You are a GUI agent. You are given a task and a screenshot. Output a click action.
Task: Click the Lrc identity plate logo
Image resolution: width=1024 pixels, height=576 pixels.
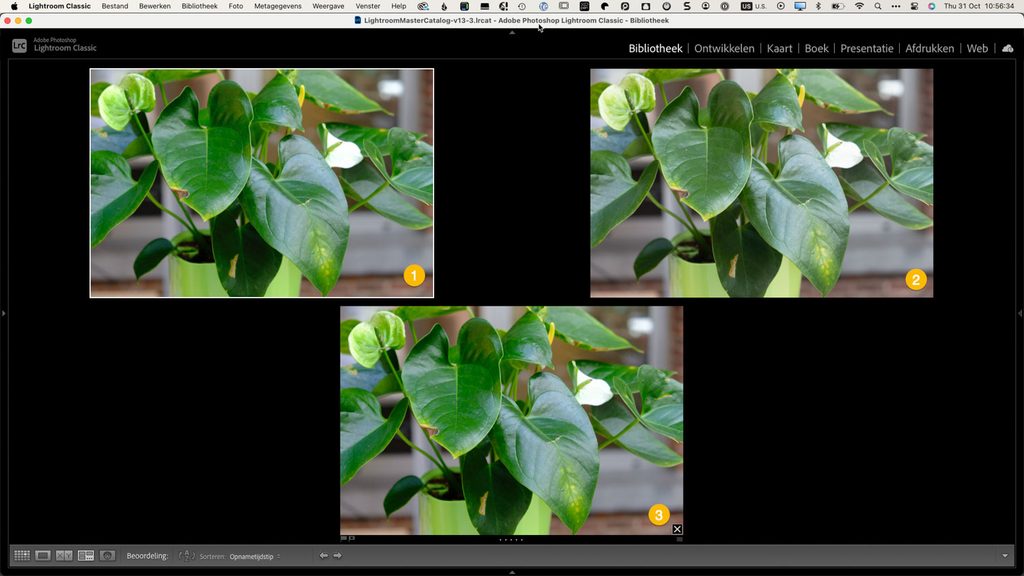click(x=20, y=46)
